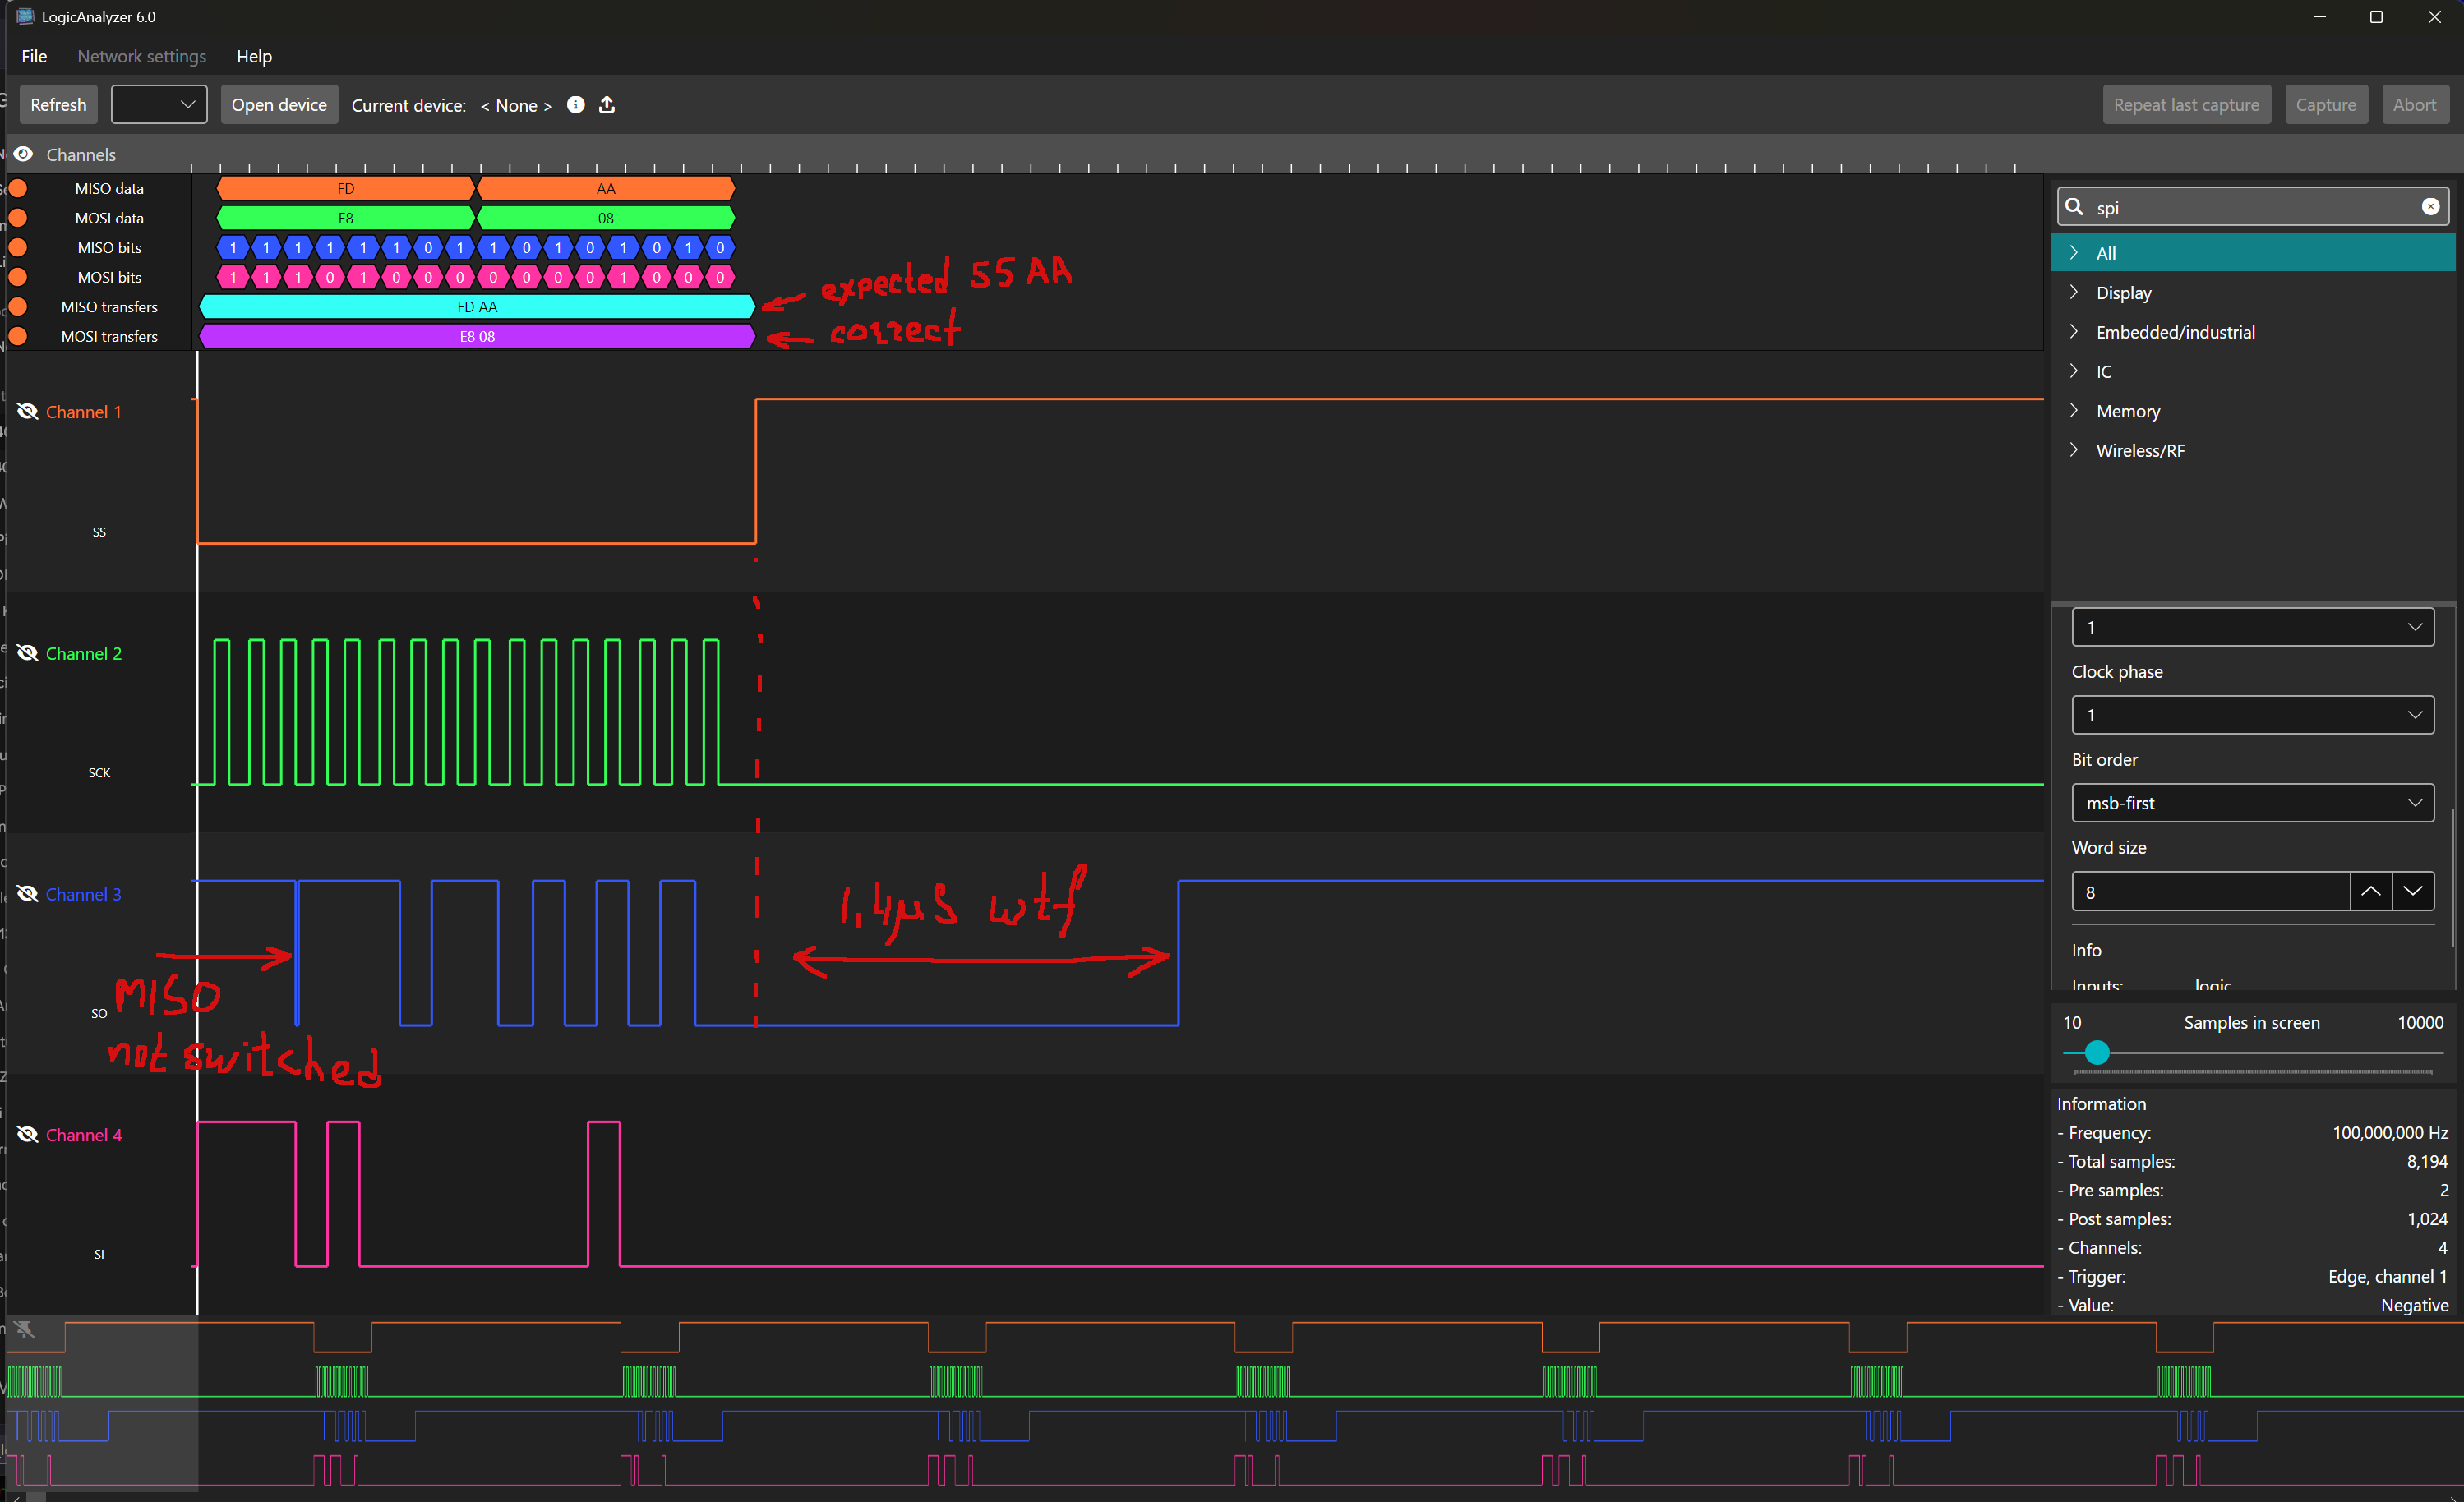Click the Refresh button
Image resolution: width=2464 pixels, height=1502 pixels.
click(x=59, y=105)
